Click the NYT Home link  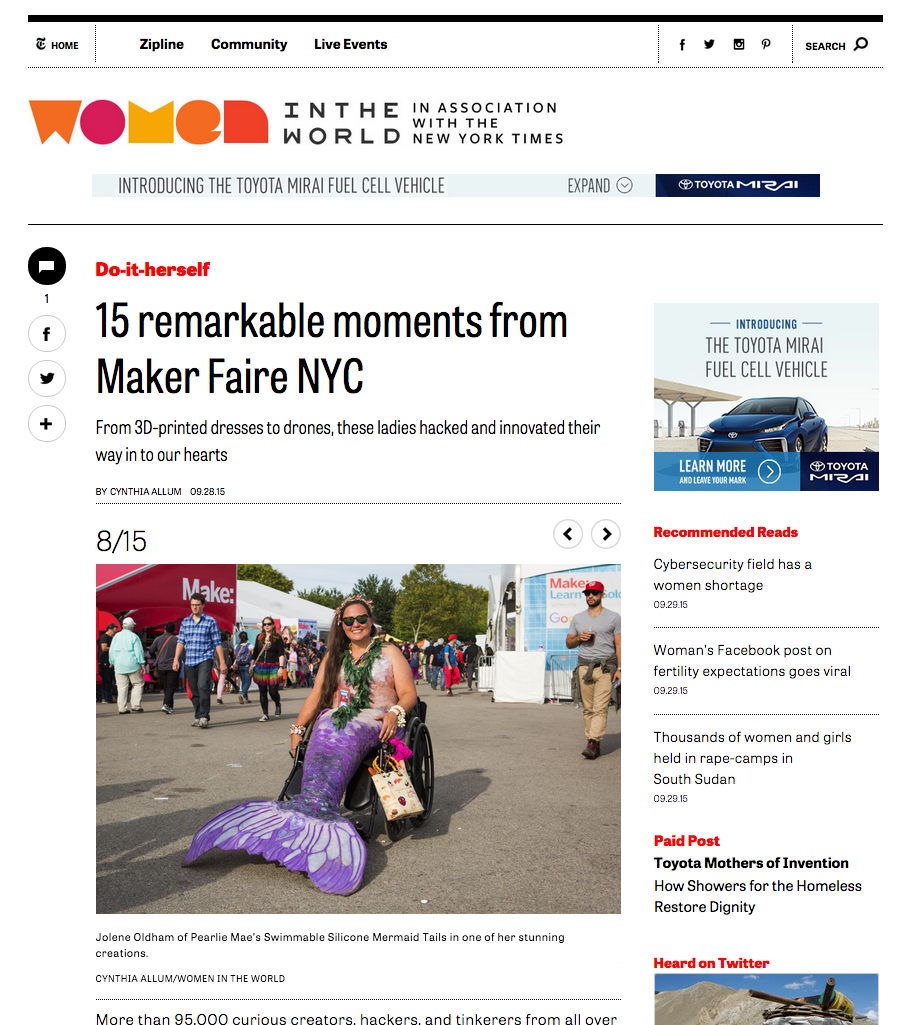coord(57,44)
